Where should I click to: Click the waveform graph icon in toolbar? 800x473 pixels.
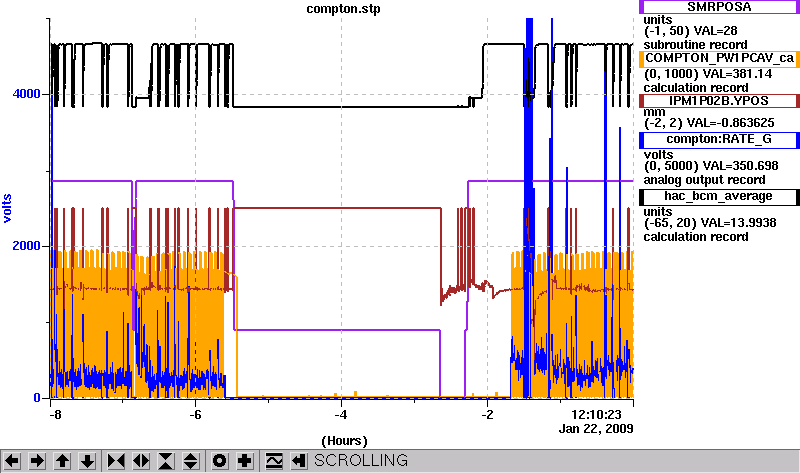[x=274, y=461]
